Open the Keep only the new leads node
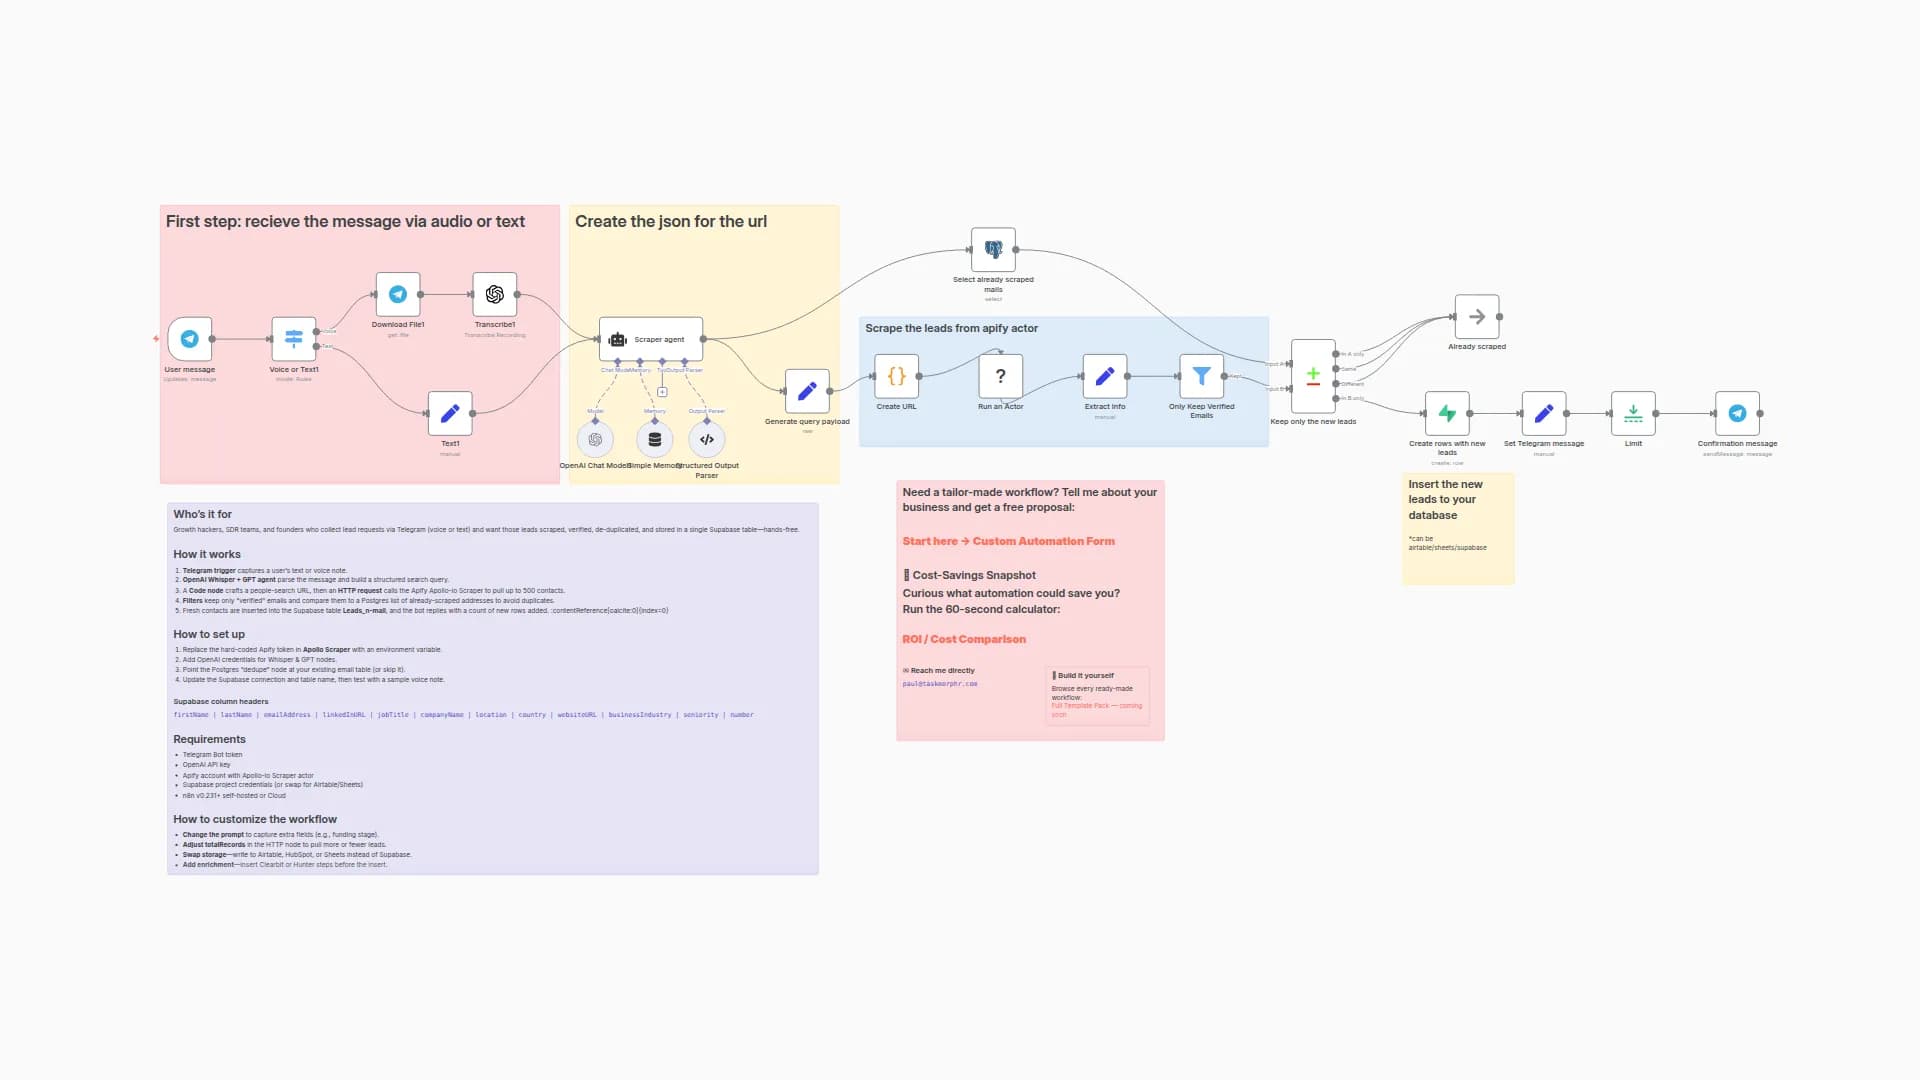The image size is (1920, 1080). tap(1313, 376)
